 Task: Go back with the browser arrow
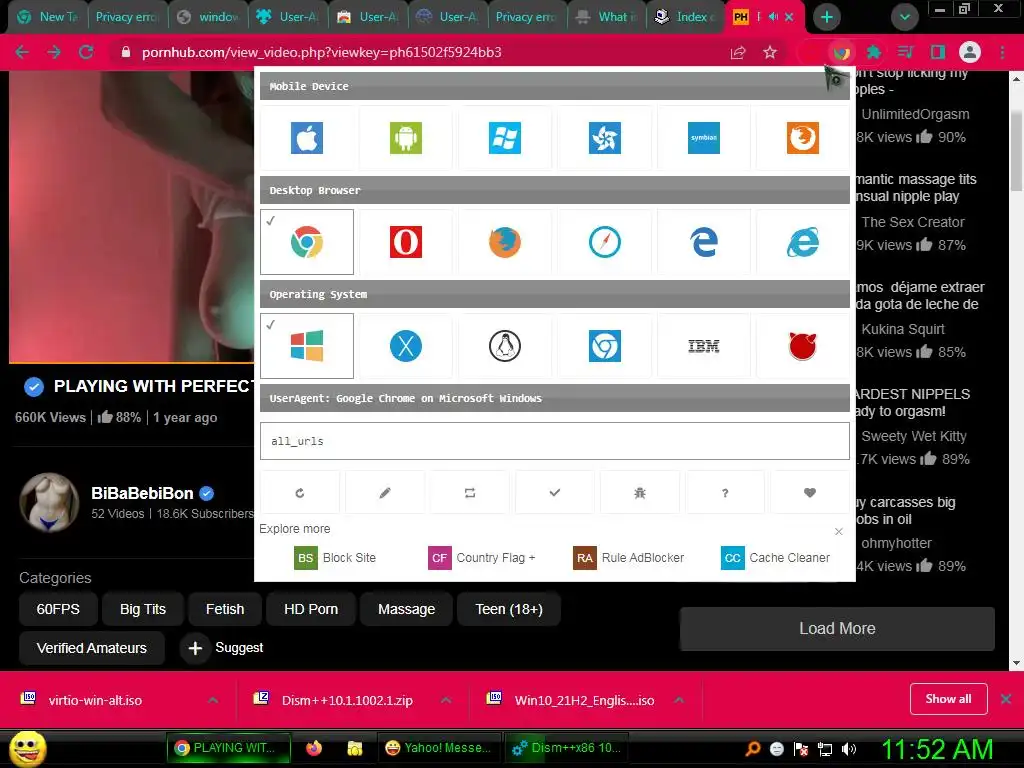(x=22, y=52)
